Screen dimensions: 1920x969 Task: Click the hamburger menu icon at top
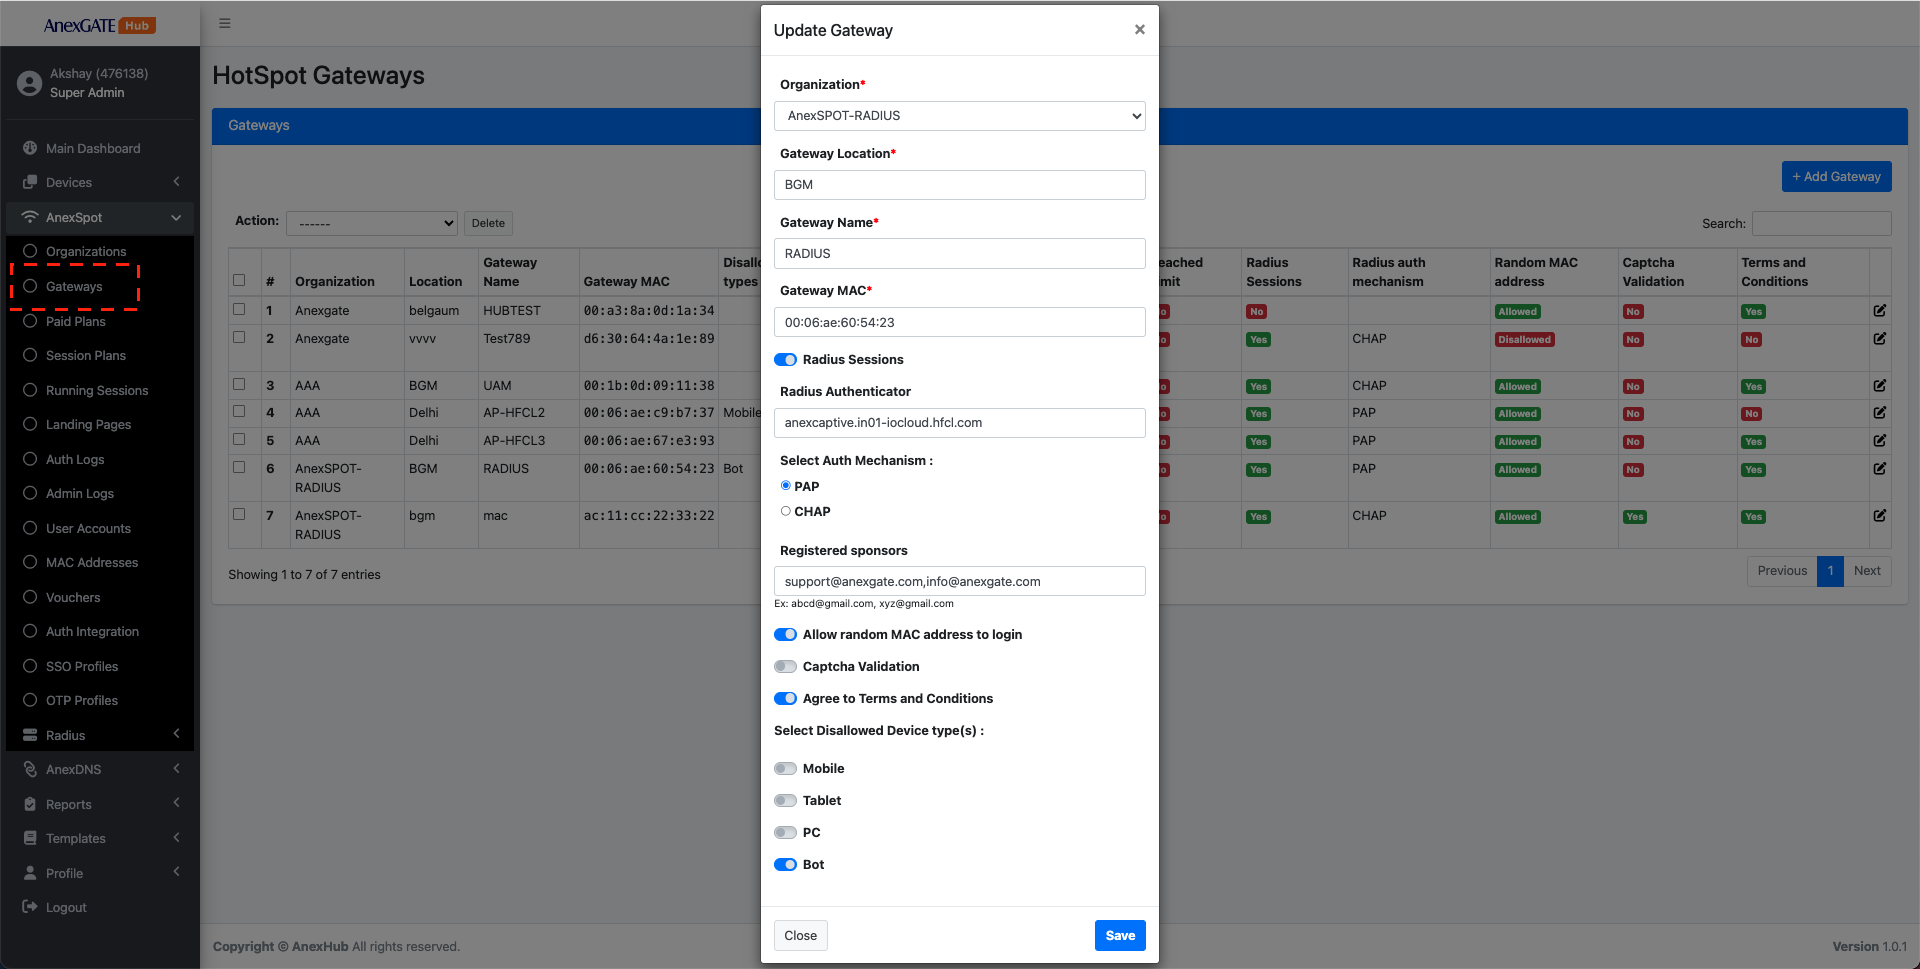point(225,22)
